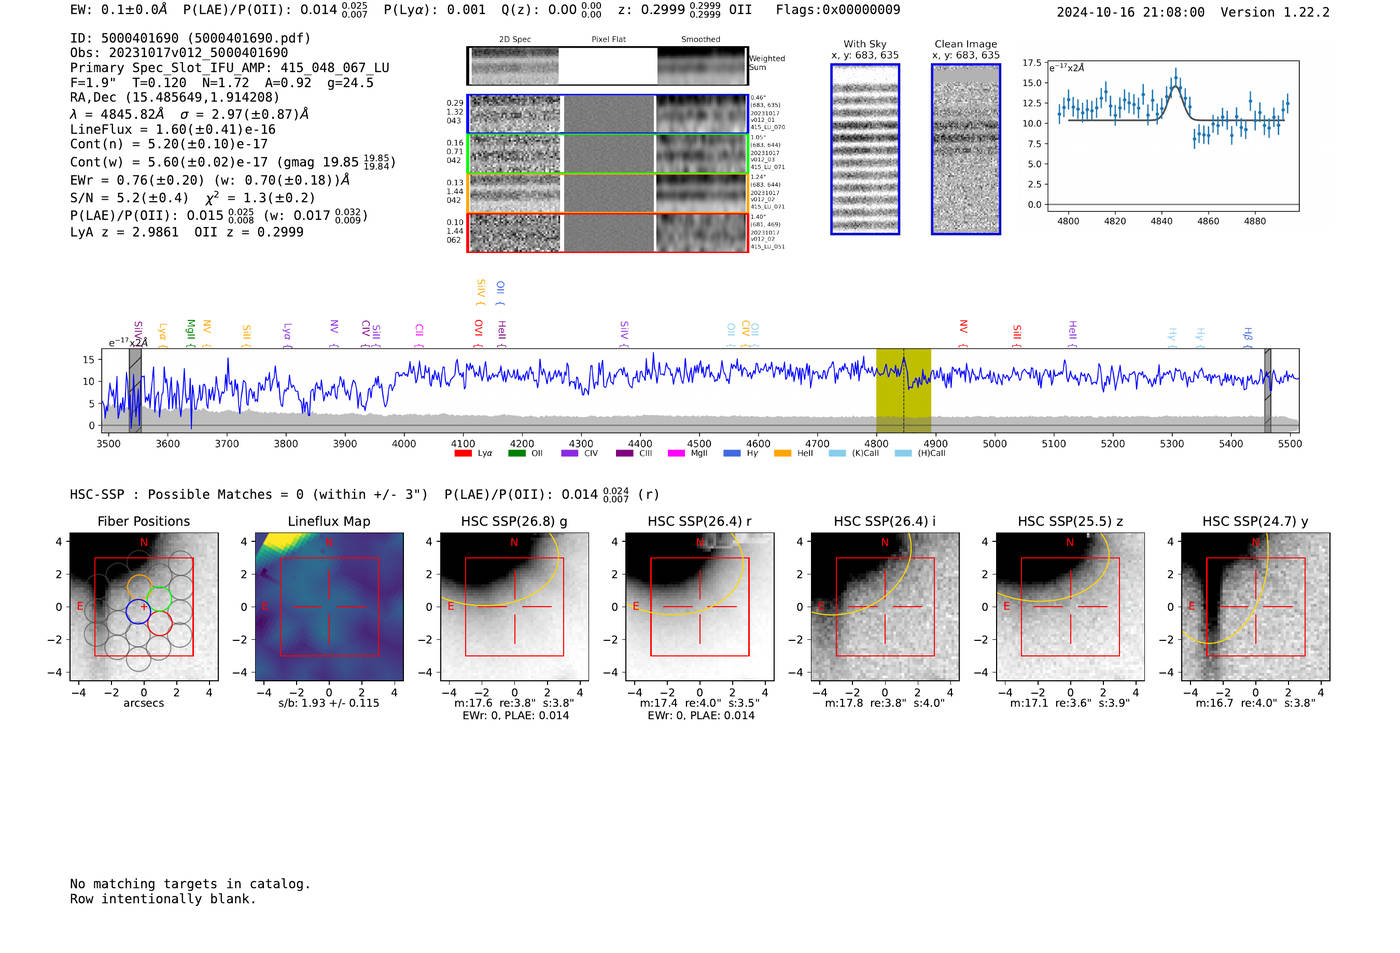Viewport: 1400px width, 953px height.
Task: Click the magenta MgII legend swatch
Action: pos(677,453)
